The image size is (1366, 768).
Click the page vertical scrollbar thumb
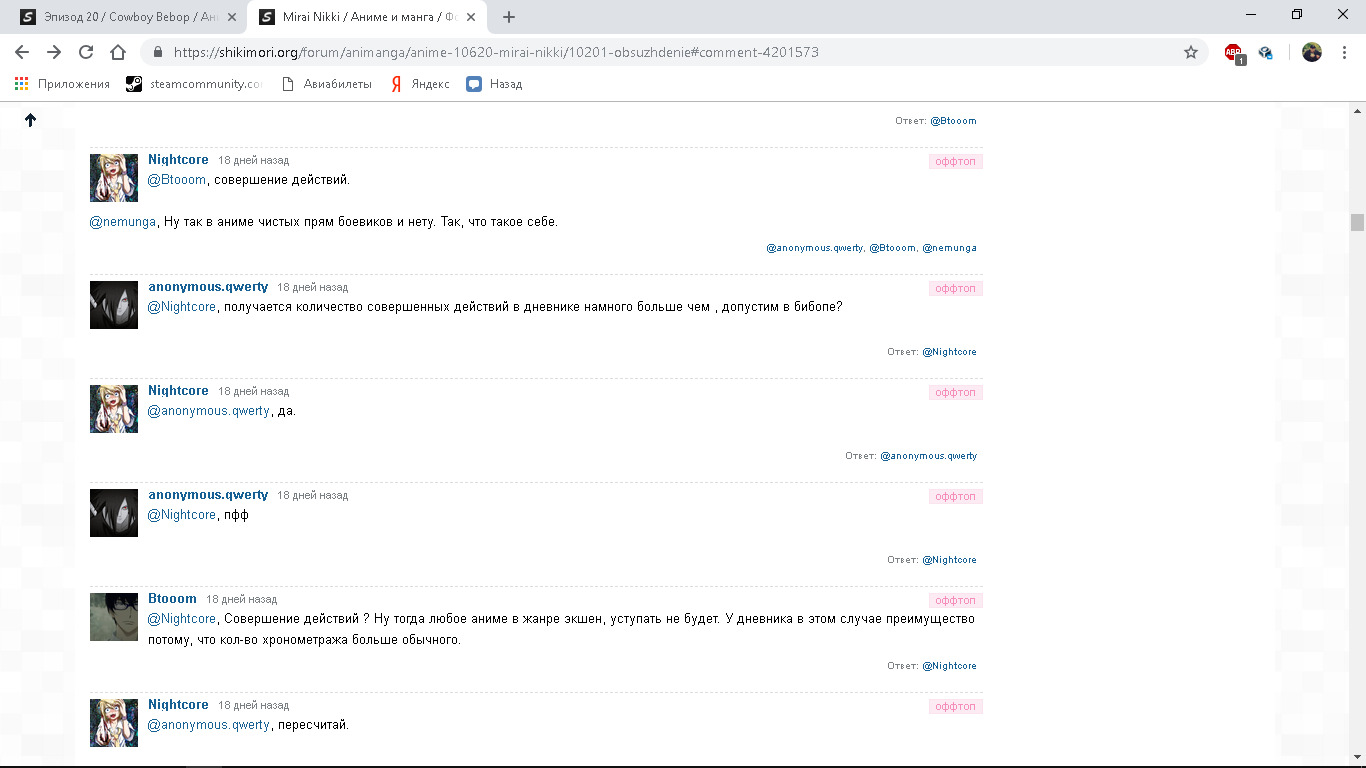pos(1357,222)
